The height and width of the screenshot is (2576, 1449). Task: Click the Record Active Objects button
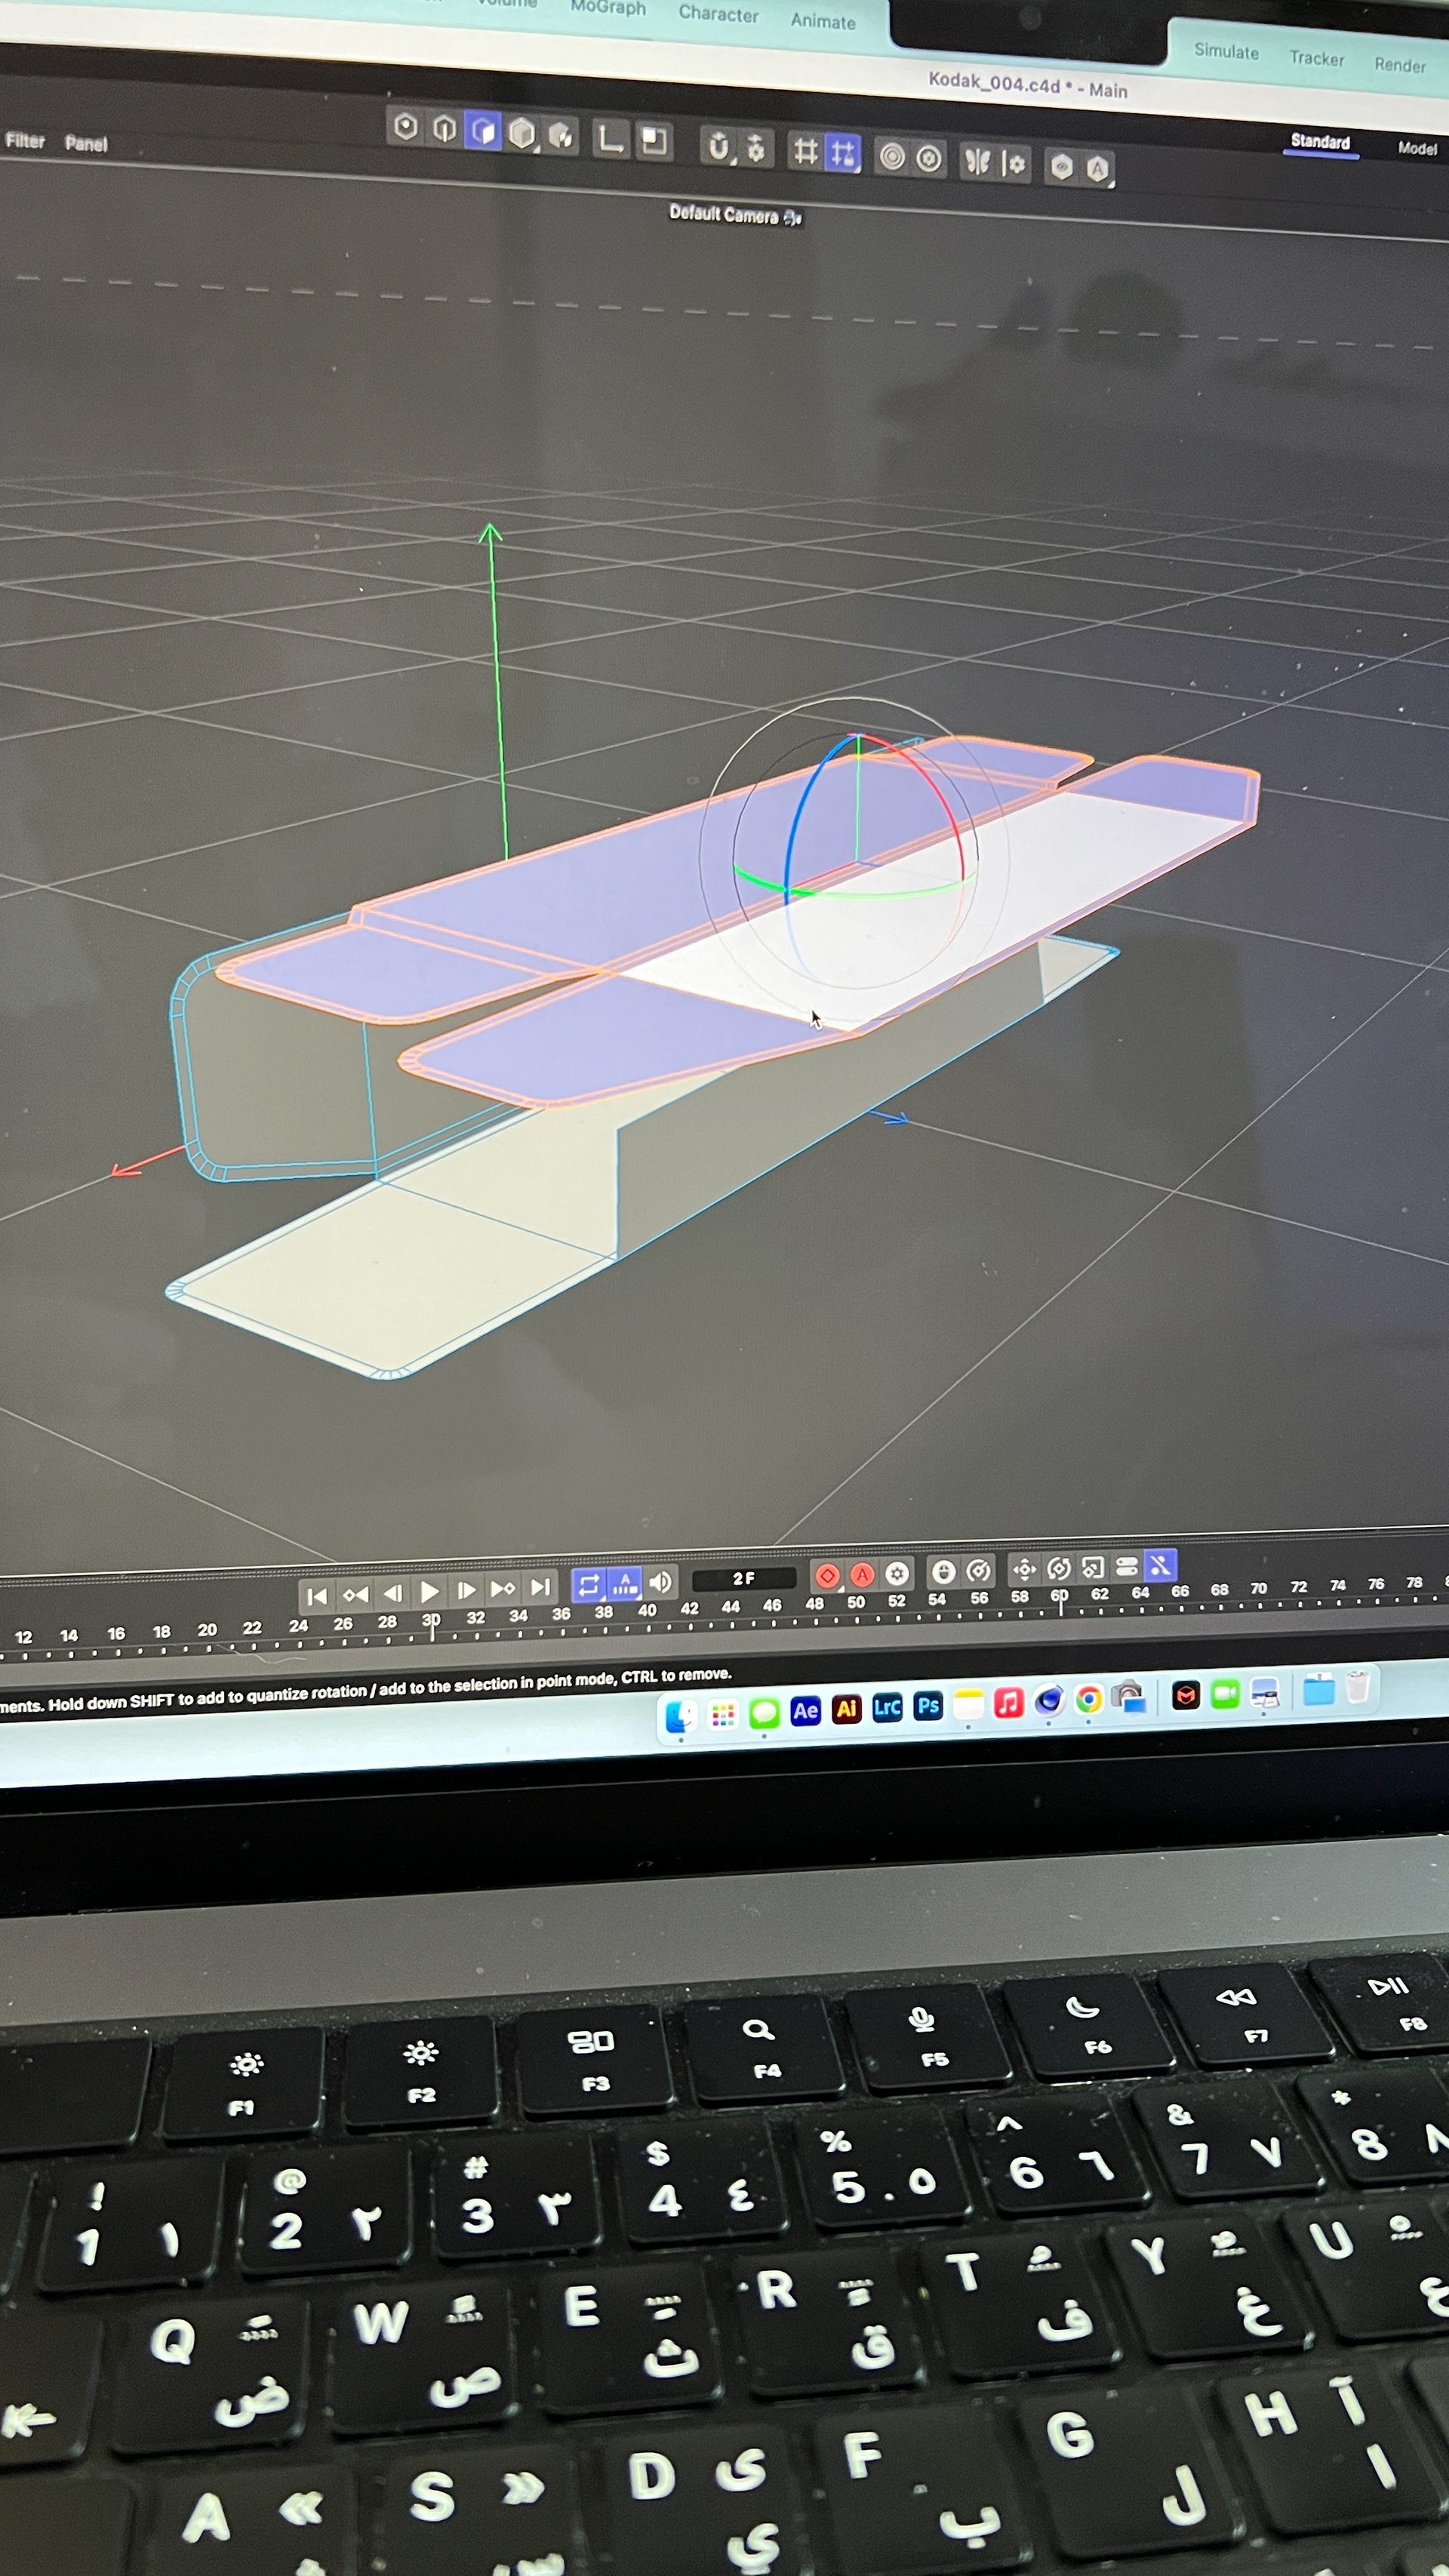coord(827,1576)
